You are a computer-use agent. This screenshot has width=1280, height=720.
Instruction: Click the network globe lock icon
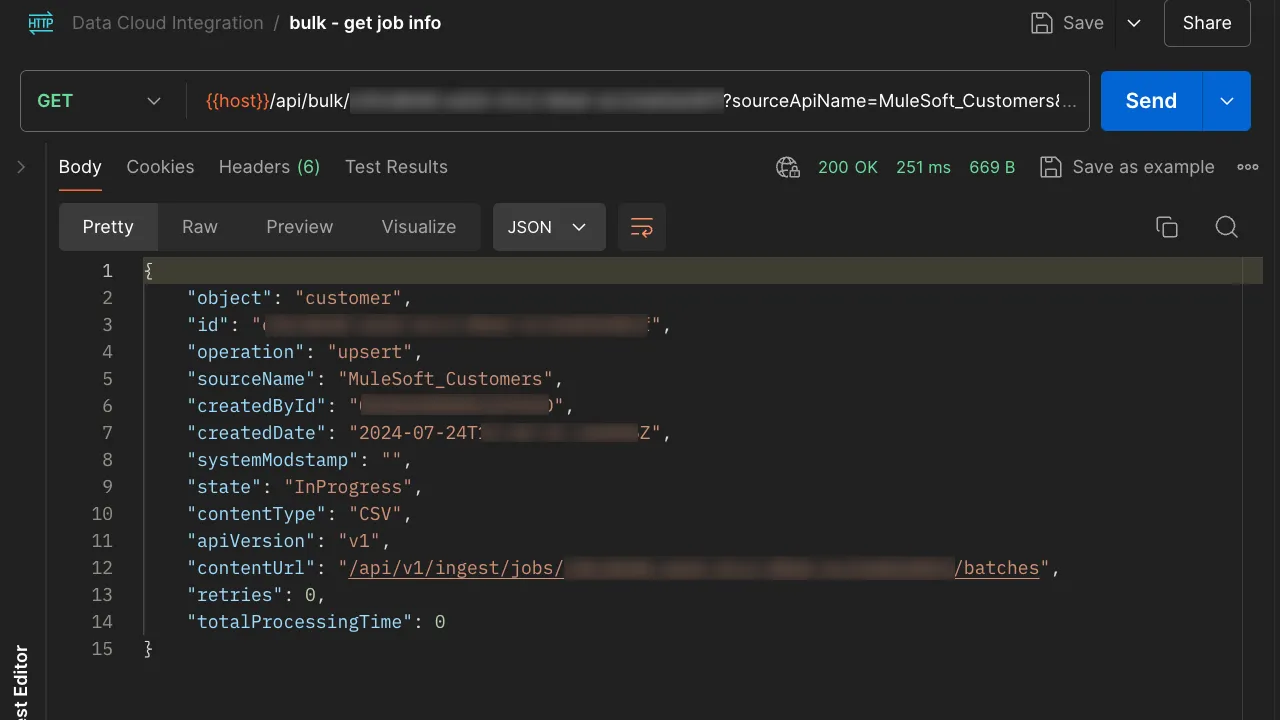[788, 167]
